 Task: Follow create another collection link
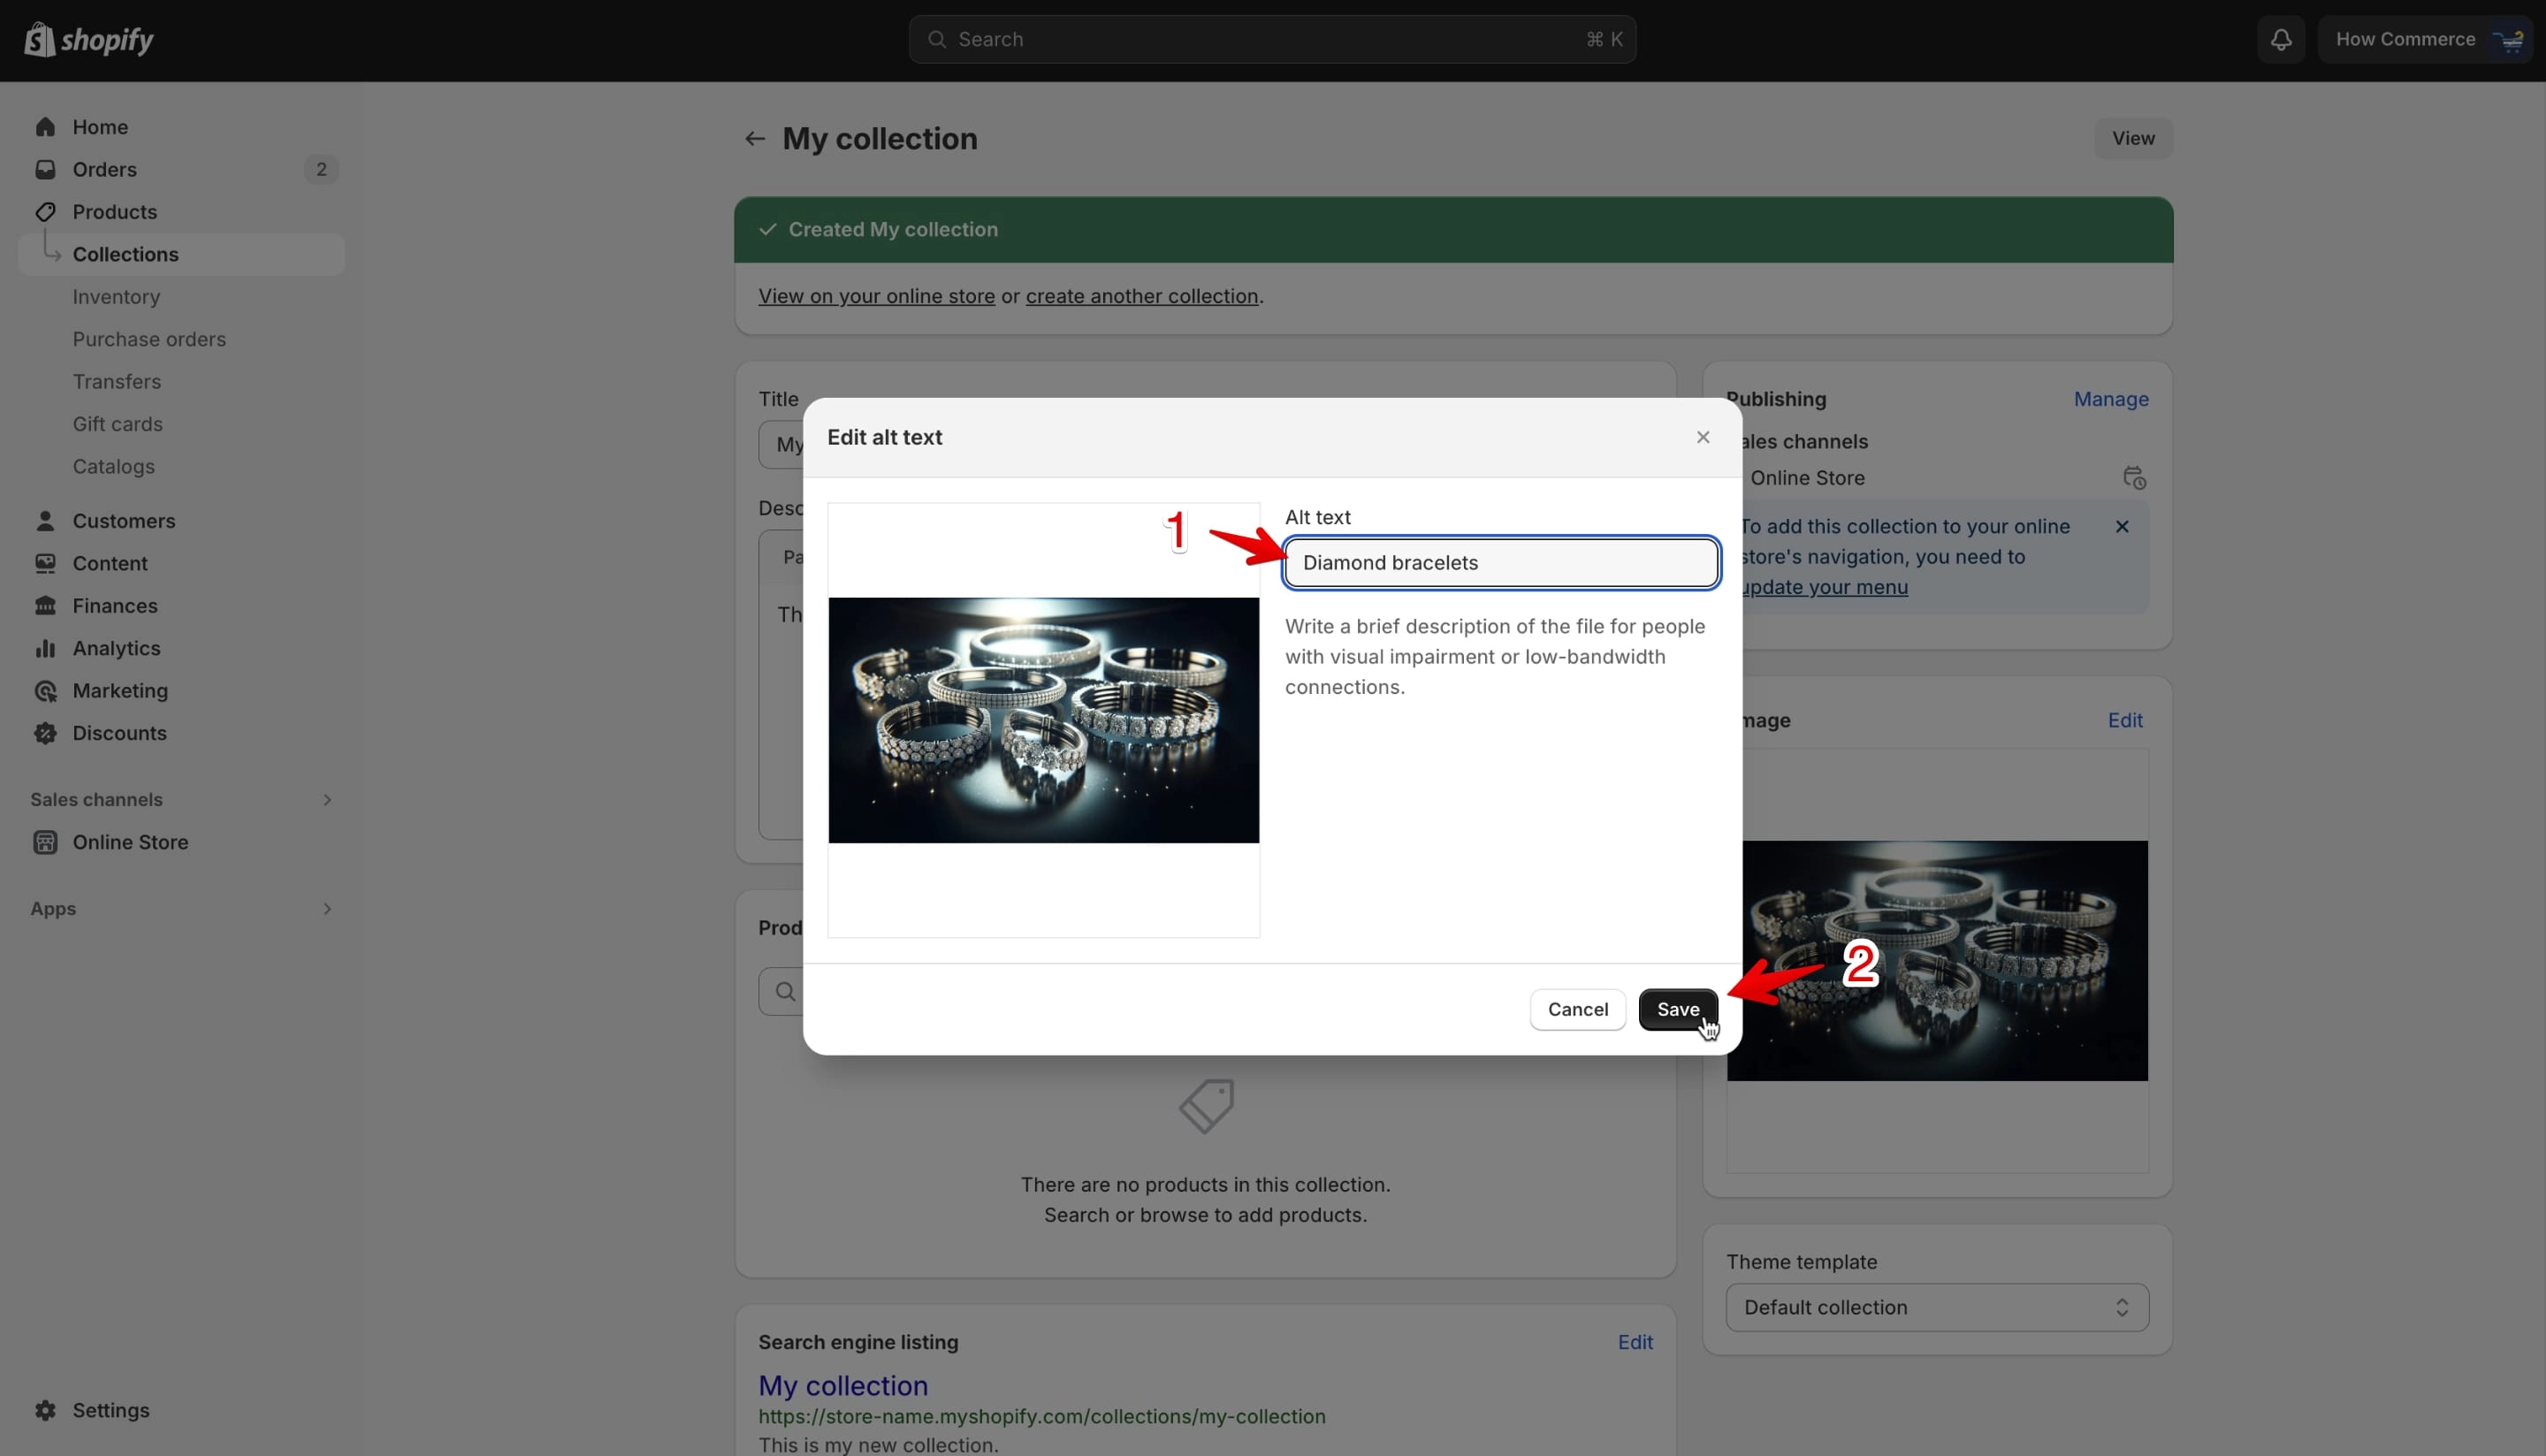1142,296
